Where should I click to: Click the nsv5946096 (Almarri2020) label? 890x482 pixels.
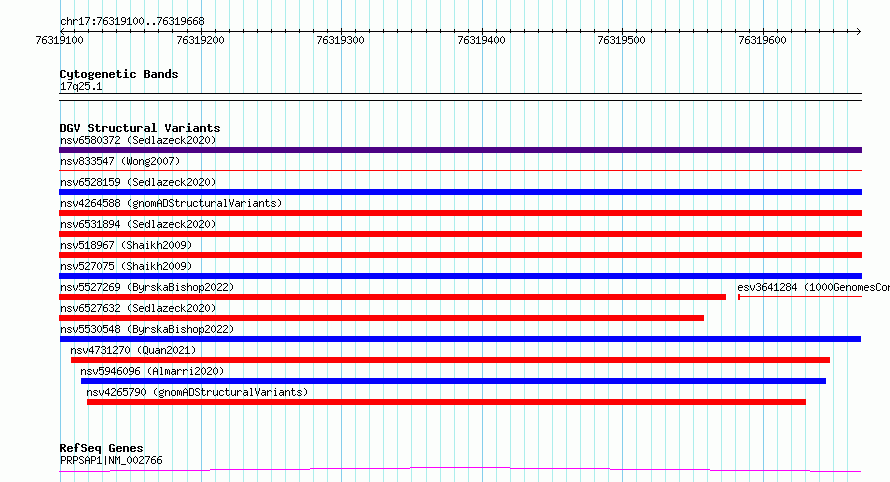152,371
